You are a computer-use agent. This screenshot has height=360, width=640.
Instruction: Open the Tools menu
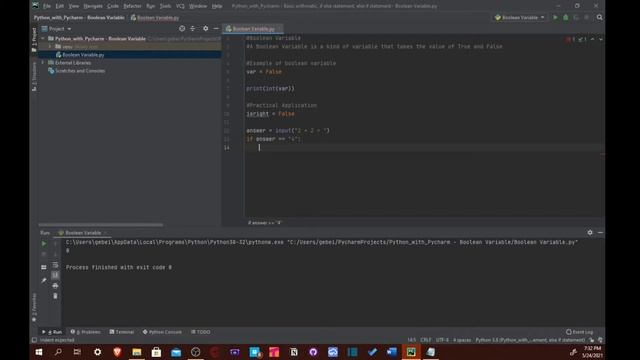click(165, 6)
